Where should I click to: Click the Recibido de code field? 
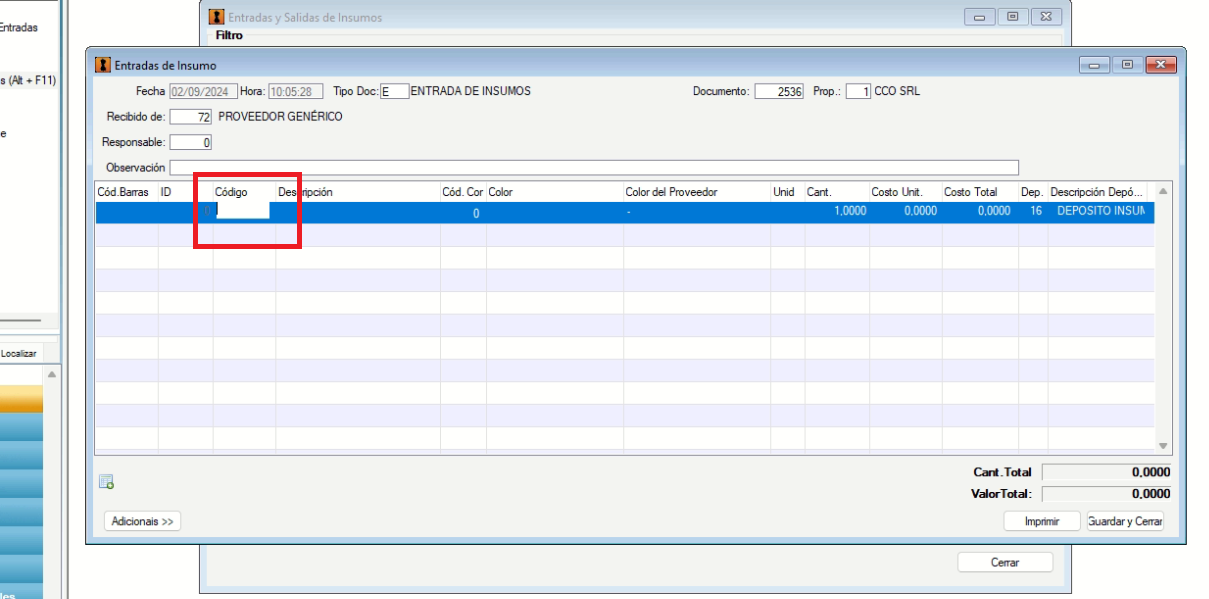191,117
